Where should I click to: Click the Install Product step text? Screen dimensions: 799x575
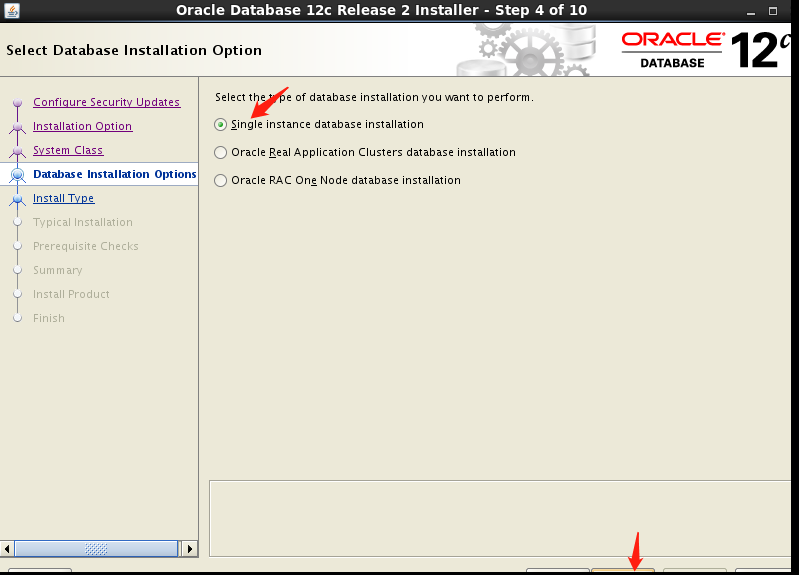tap(71, 294)
